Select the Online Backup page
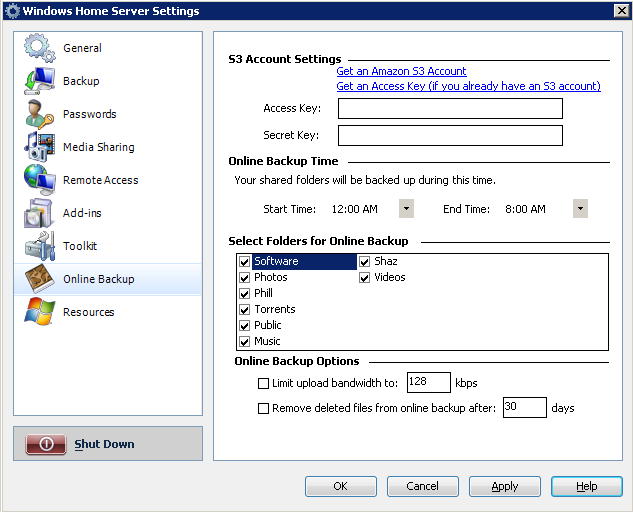The height and width of the screenshot is (512, 633). pos(107,279)
